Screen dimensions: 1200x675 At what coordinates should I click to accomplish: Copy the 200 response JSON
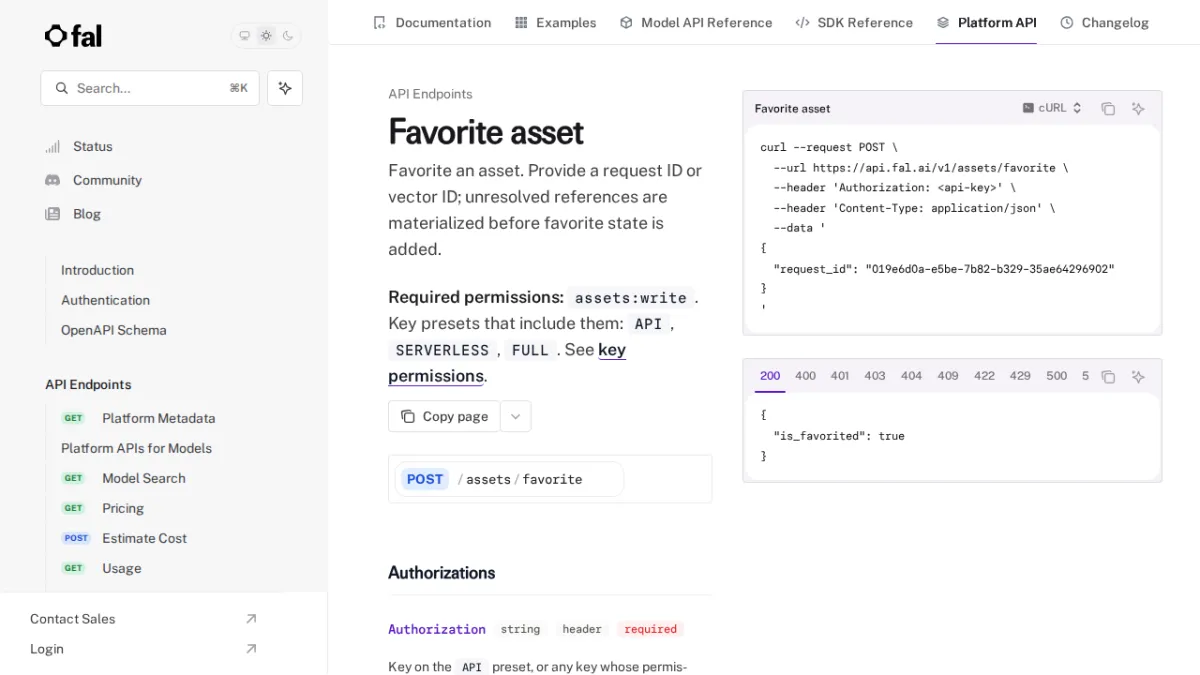point(1108,377)
